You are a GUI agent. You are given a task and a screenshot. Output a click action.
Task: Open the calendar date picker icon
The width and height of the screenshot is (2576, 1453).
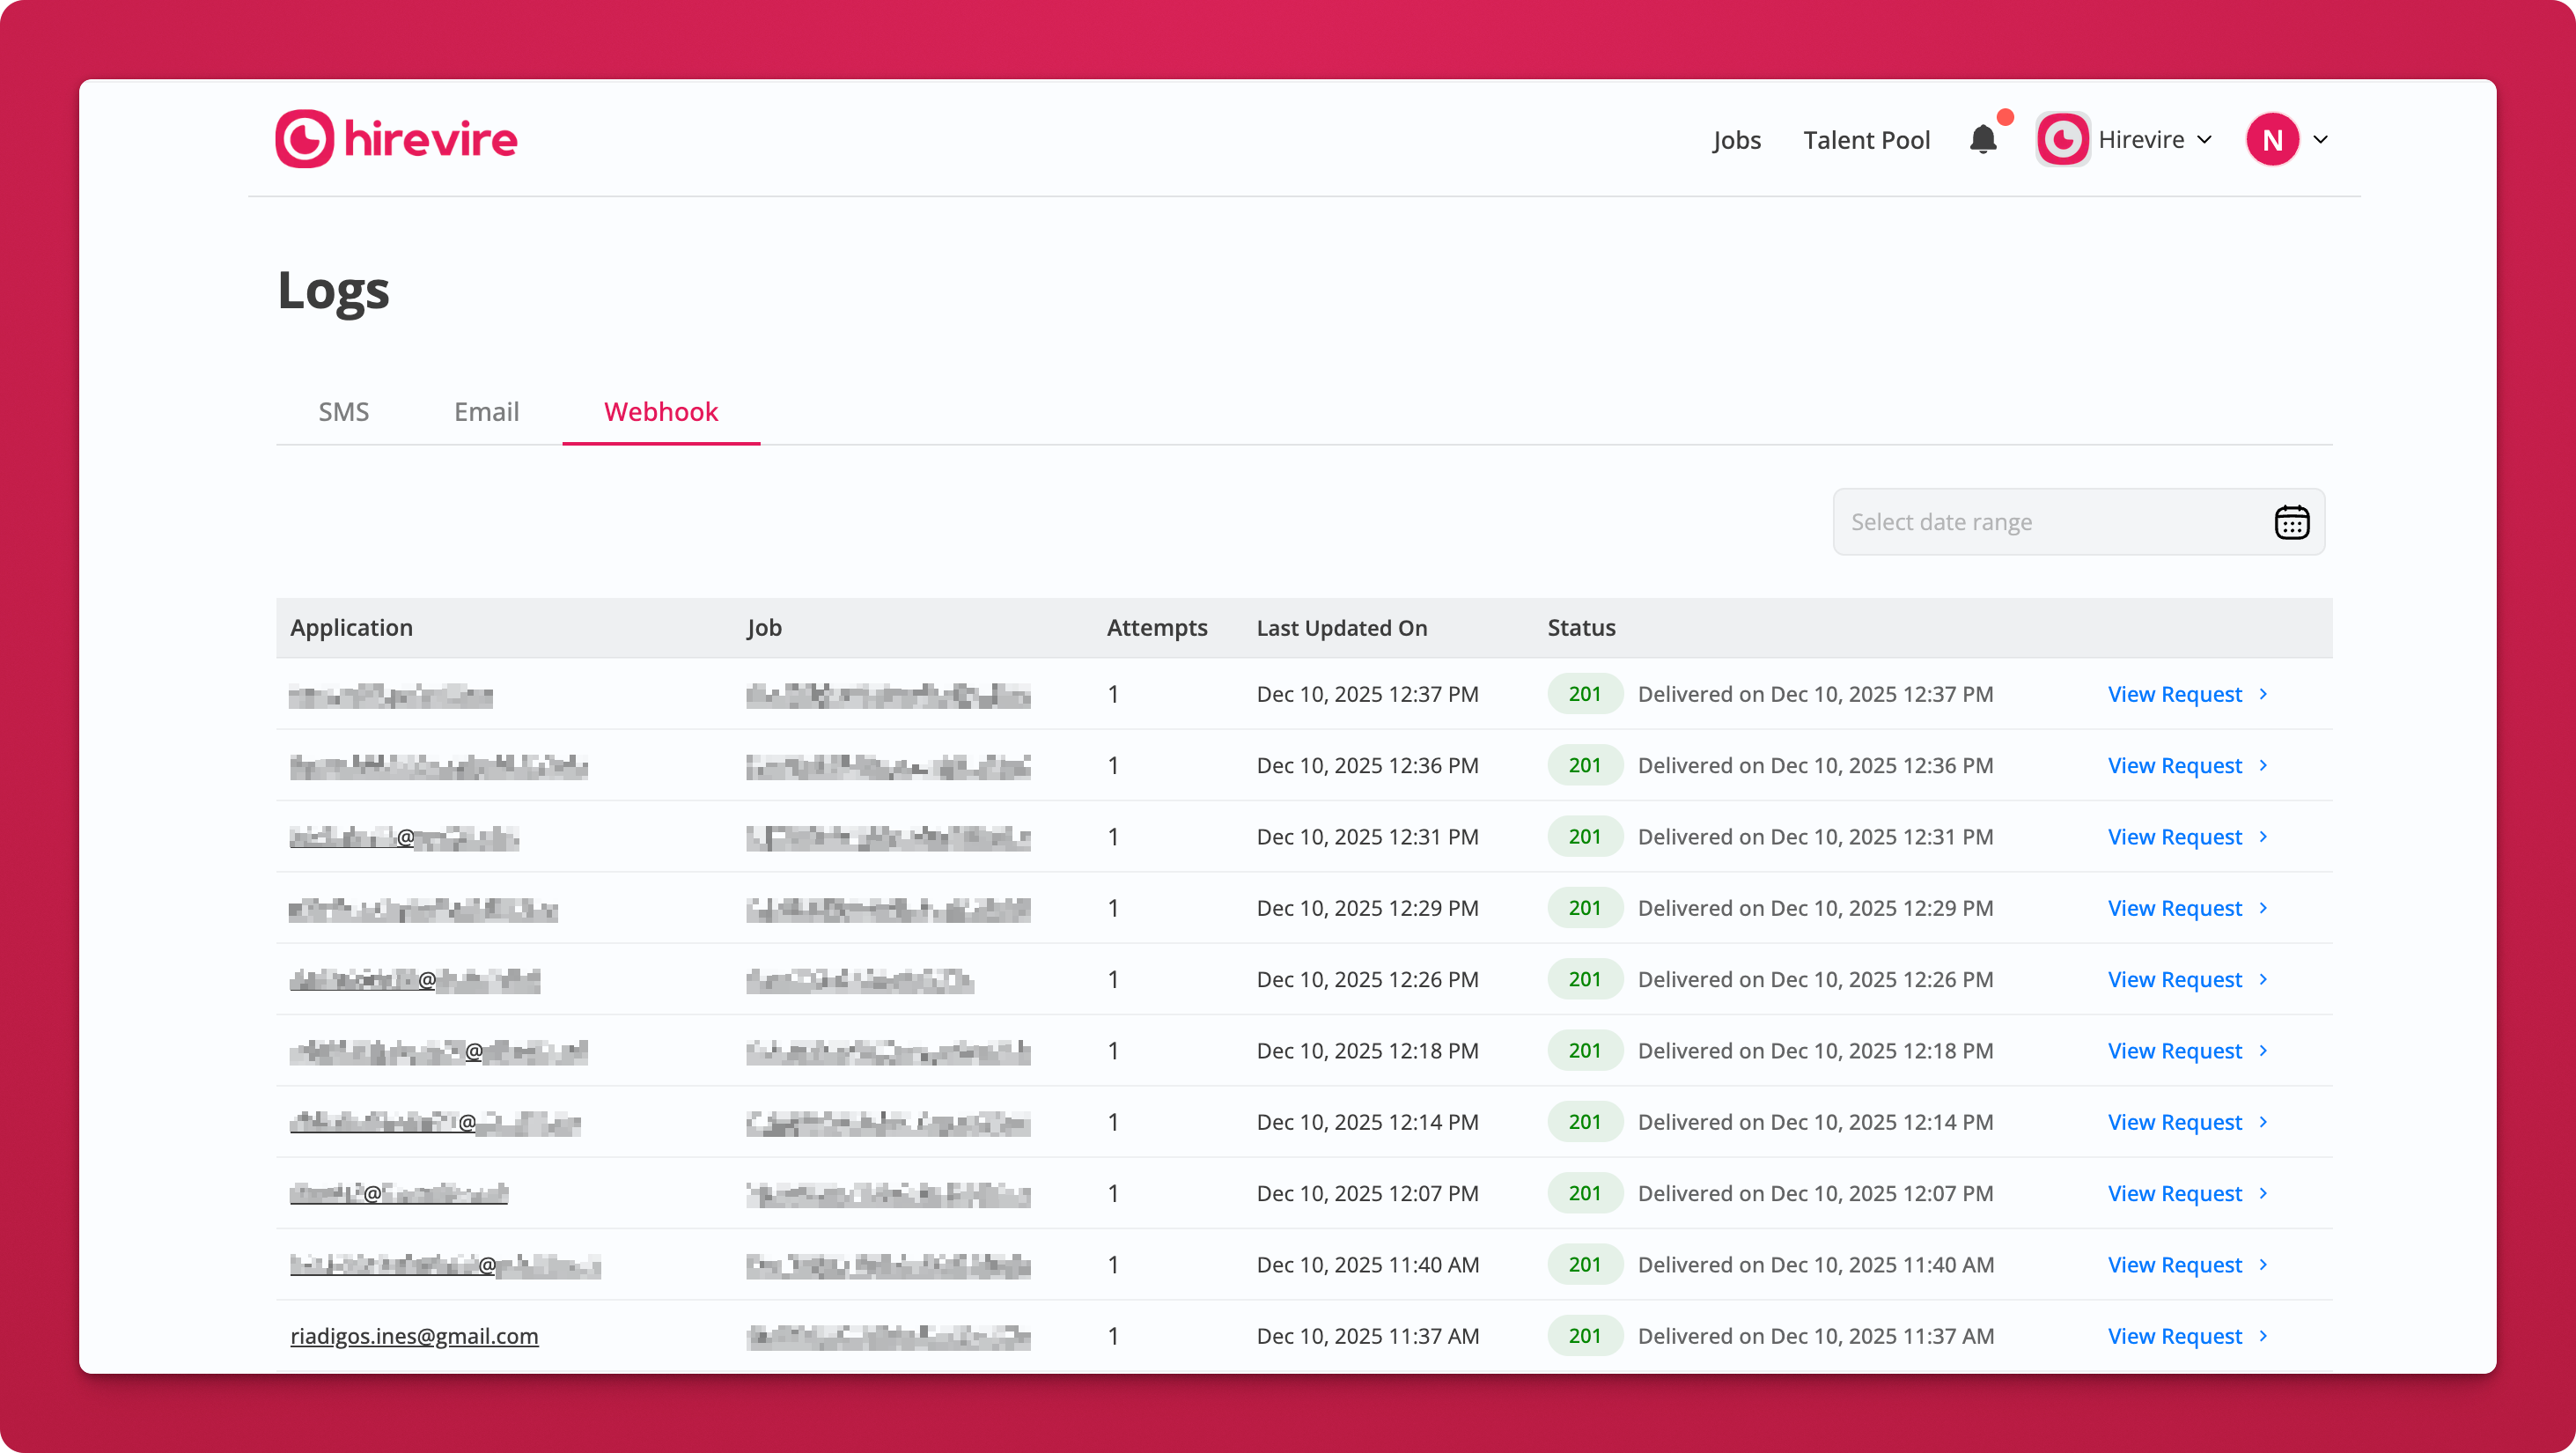click(x=2292, y=522)
